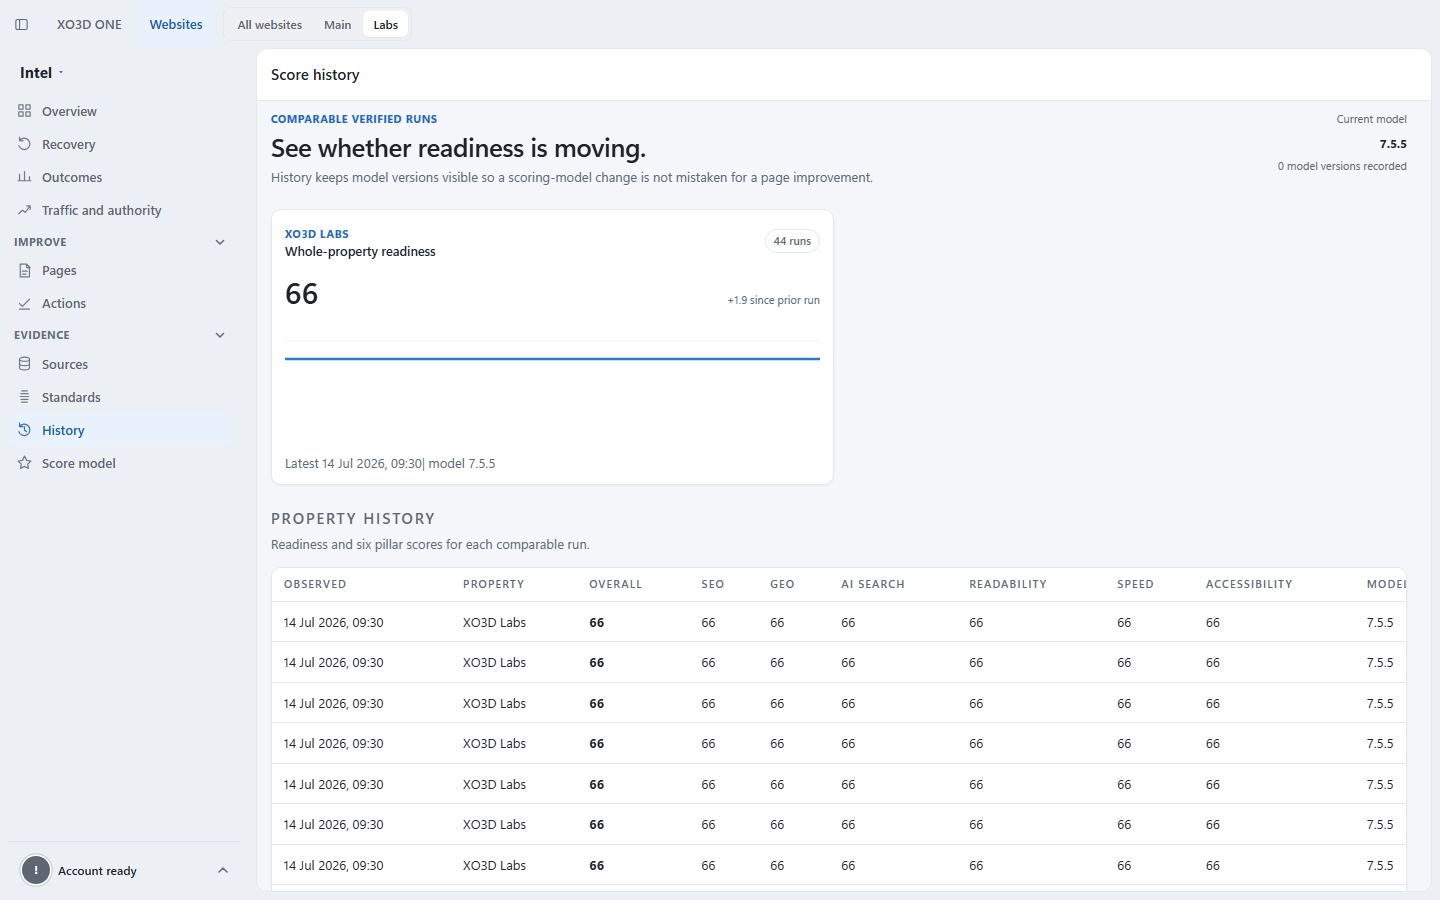This screenshot has height=900, width=1440.
Task: Click the History clock icon
Action: point(25,430)
